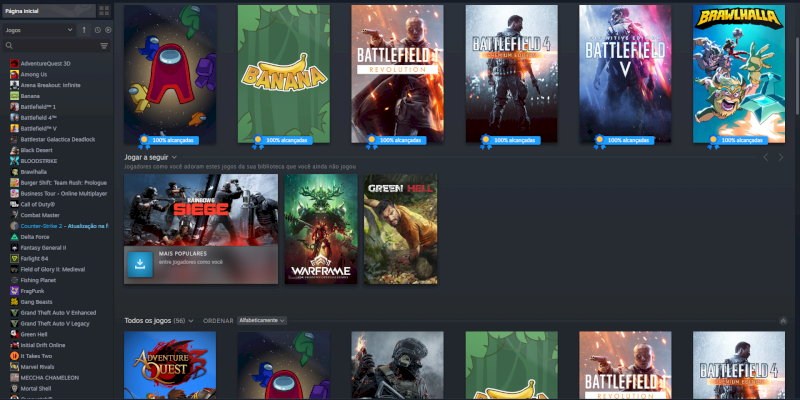
Task: Click the next arrow of Jogar a seguir shelf
Action: click(x=781, y=157)
